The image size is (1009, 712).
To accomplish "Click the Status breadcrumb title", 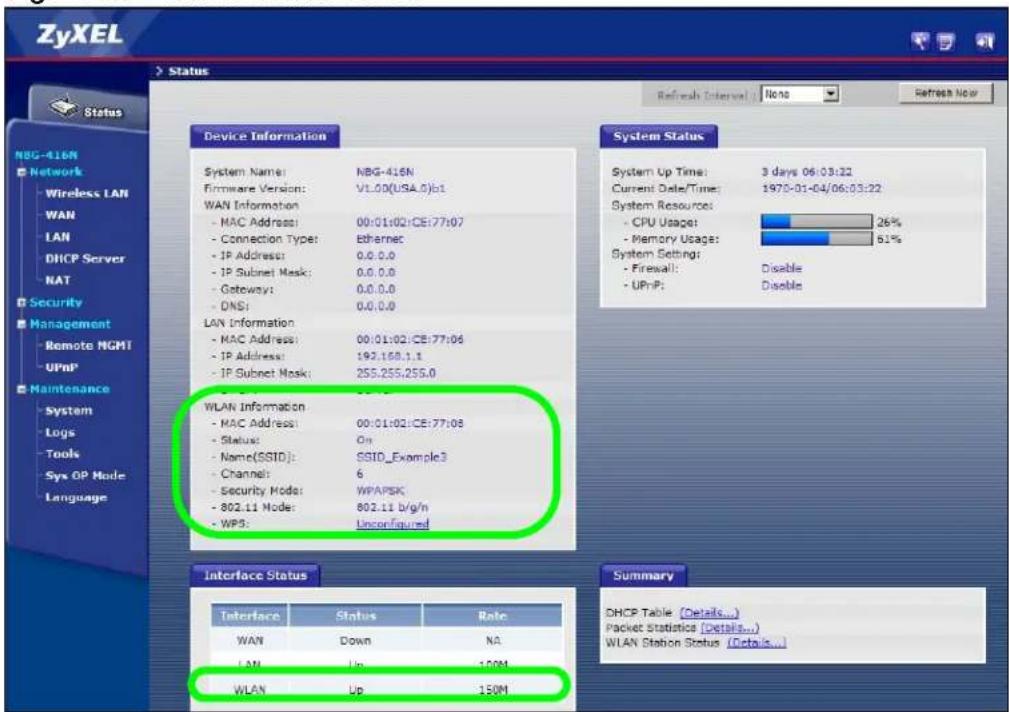I will click(188, 71).
